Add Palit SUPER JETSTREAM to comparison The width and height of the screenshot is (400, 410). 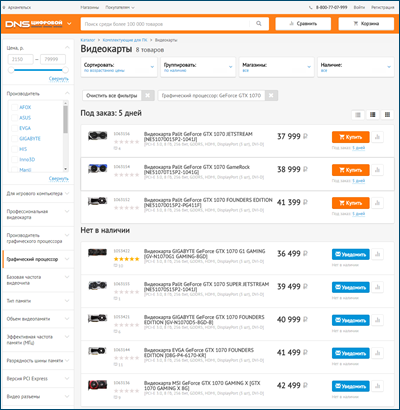[377, 287]
